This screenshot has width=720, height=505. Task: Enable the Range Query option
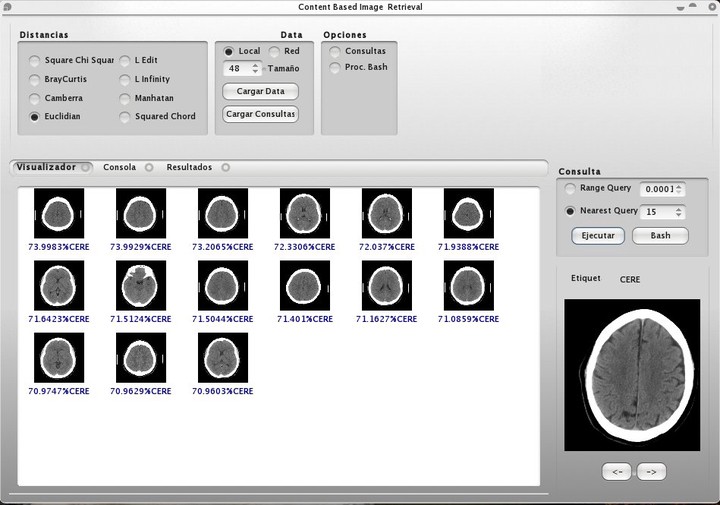pos(570,188)
